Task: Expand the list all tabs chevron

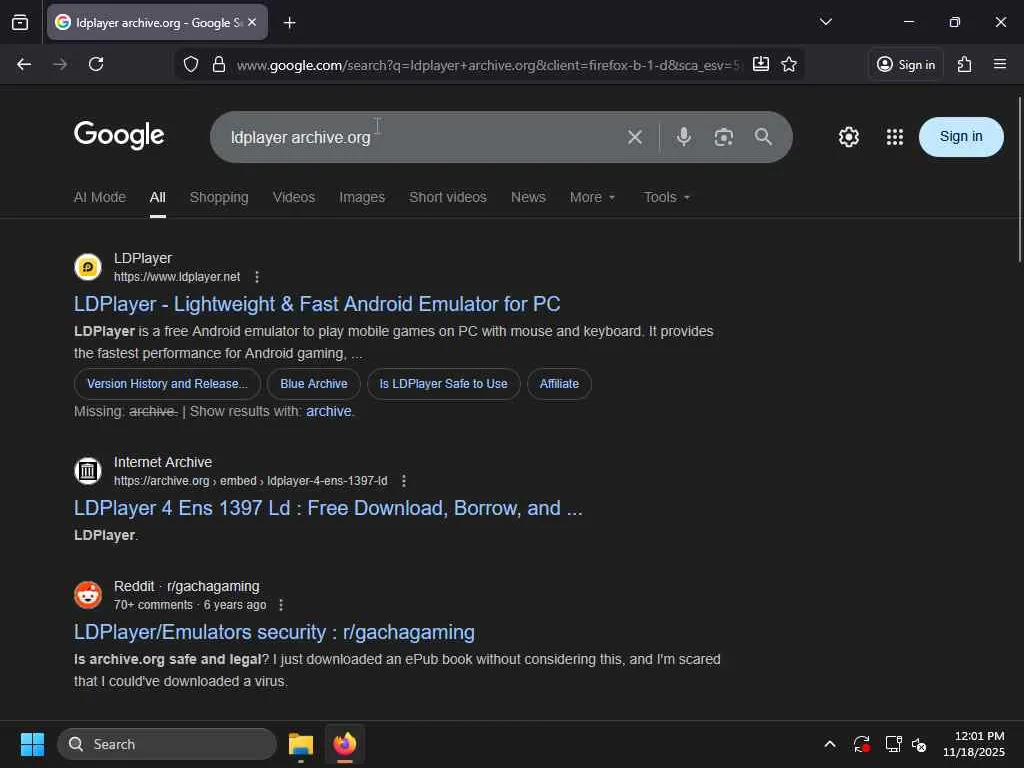Action: (x=825, y=22)
